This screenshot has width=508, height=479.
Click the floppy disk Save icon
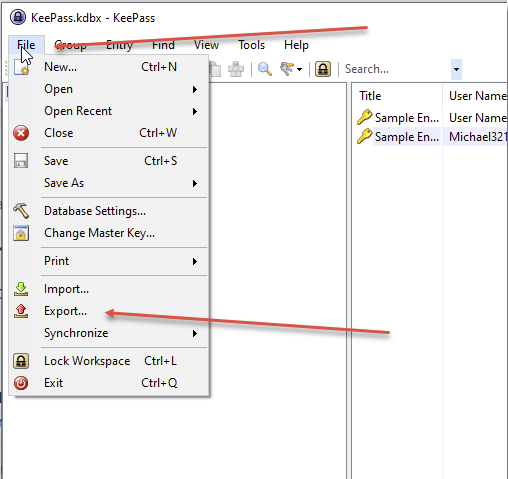coord(21,161)
